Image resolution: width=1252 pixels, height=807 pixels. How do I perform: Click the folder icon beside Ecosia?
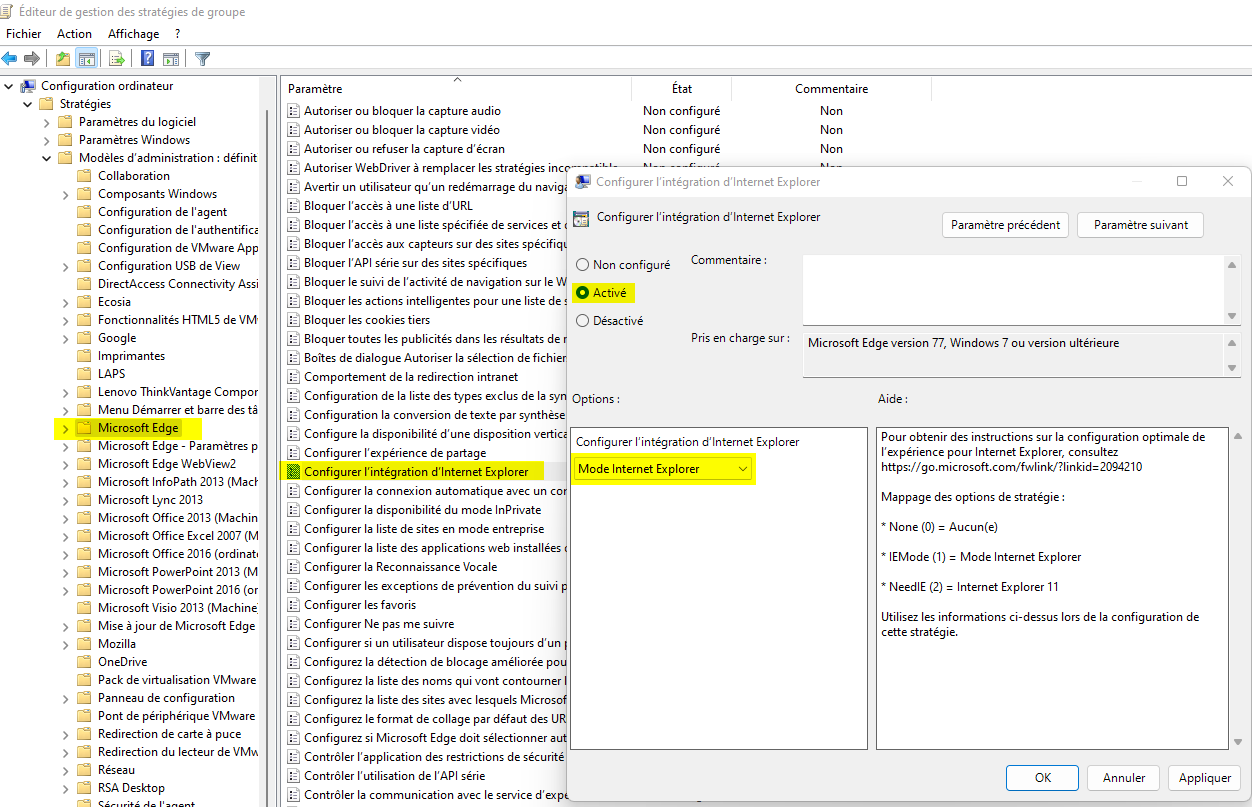(85, 302)
